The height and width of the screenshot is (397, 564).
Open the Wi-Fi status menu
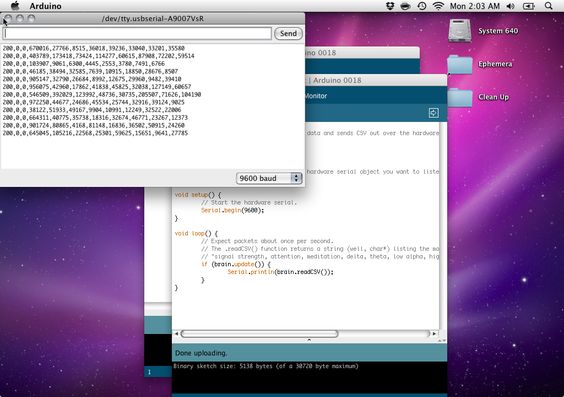pos(438,6)
